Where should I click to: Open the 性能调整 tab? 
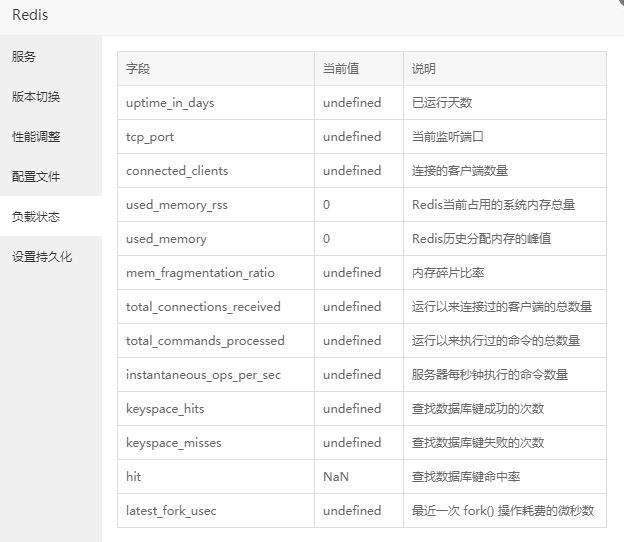(x=51, y=136)
